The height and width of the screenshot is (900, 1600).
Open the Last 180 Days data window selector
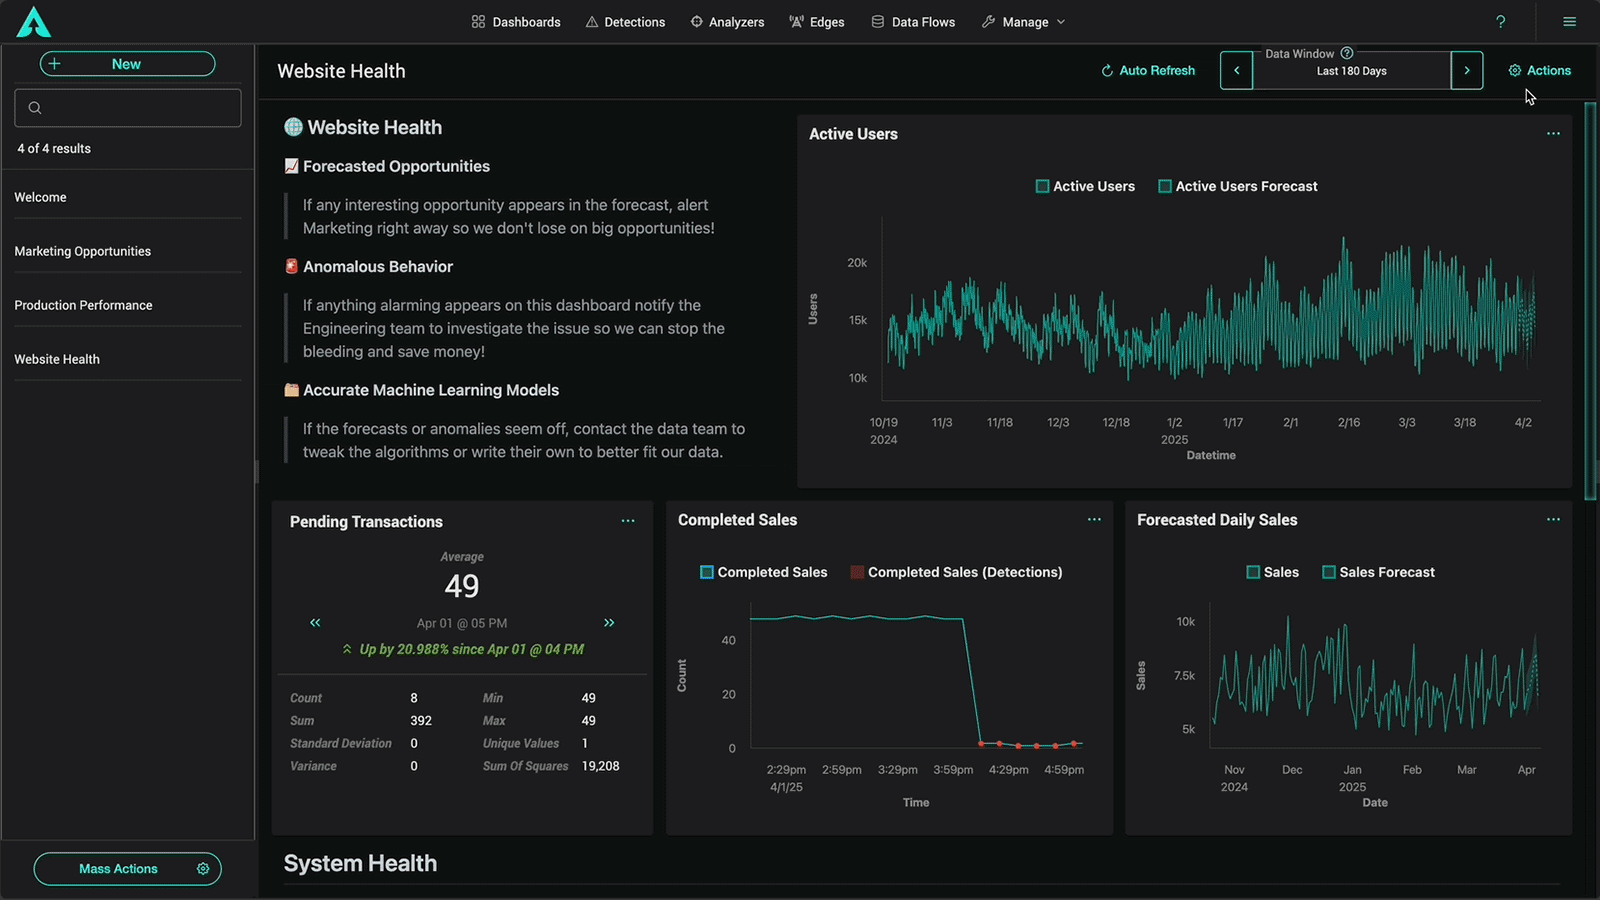(1352, 71)
